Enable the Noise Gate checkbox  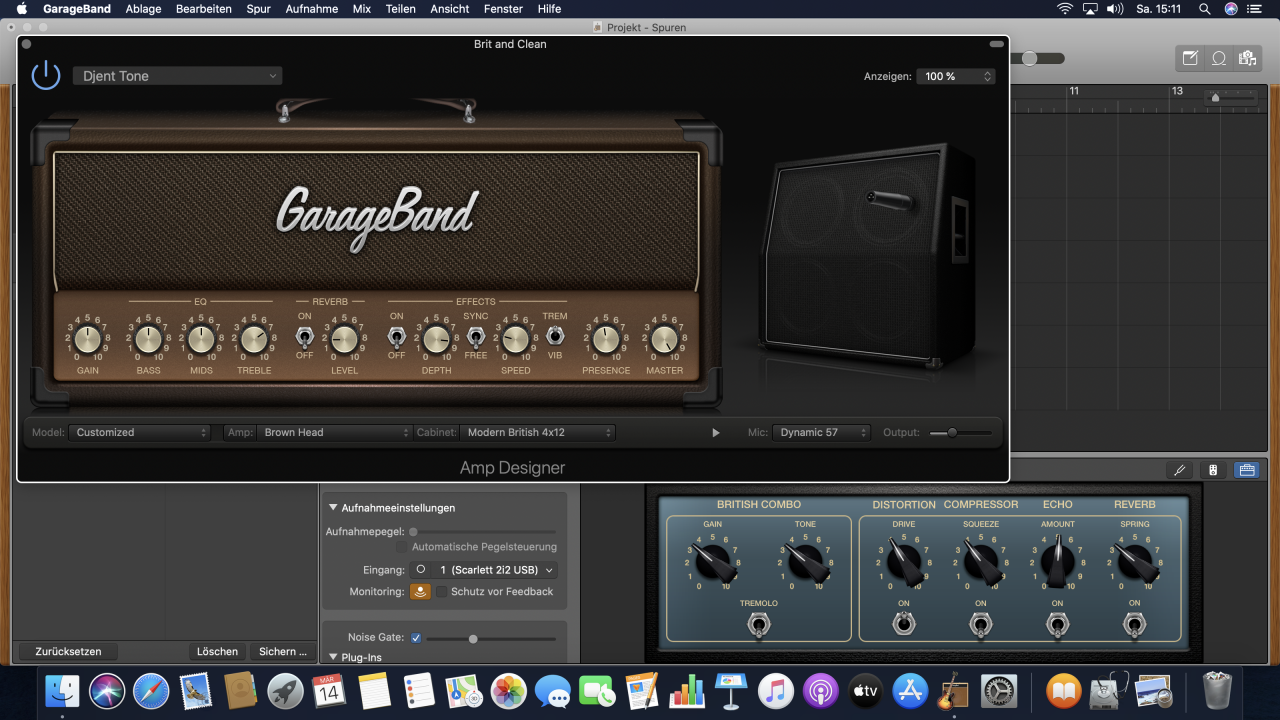(x=416, y=638)
